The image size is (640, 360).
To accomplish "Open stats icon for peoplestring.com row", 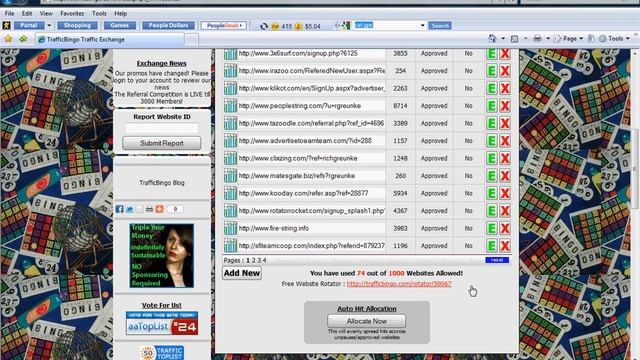I will [230, 106].
